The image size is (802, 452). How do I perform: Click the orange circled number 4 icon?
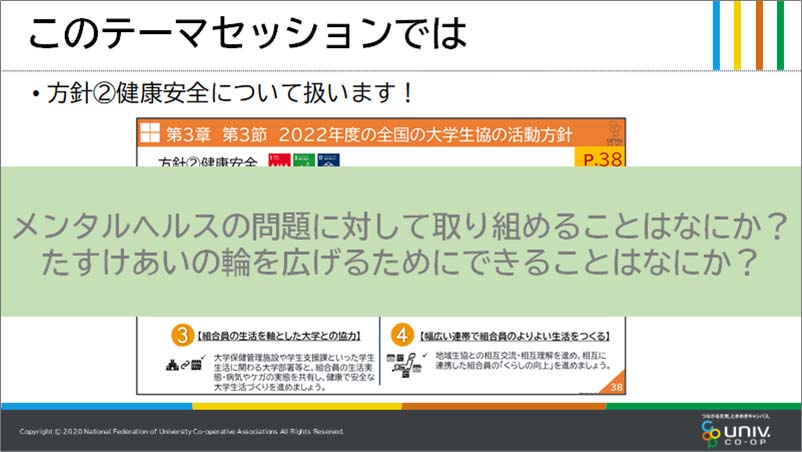404,334
